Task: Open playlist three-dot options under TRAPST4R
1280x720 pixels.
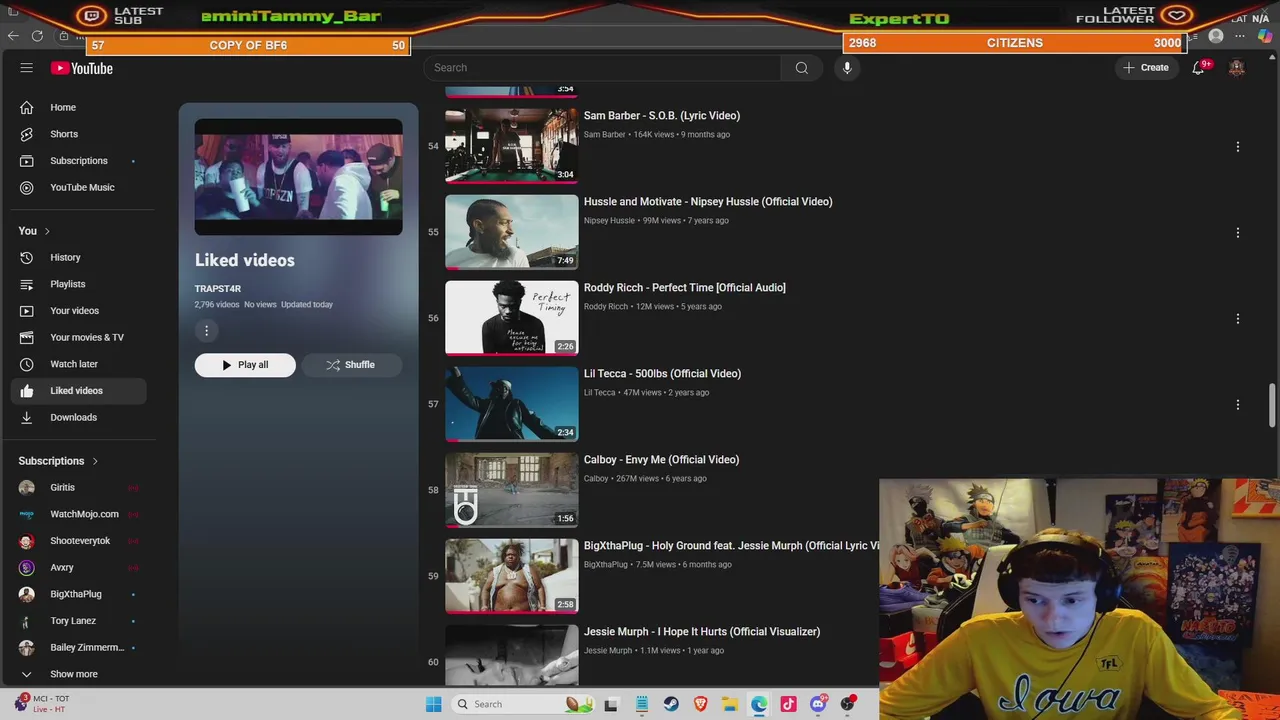Action: pyautogui.click(x=207, y=331)
